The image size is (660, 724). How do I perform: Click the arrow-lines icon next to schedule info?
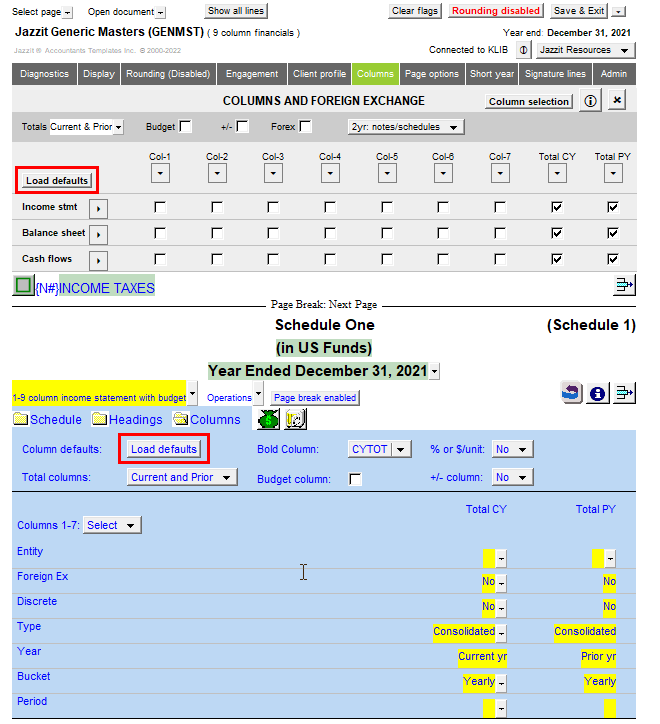pos(624,393)
